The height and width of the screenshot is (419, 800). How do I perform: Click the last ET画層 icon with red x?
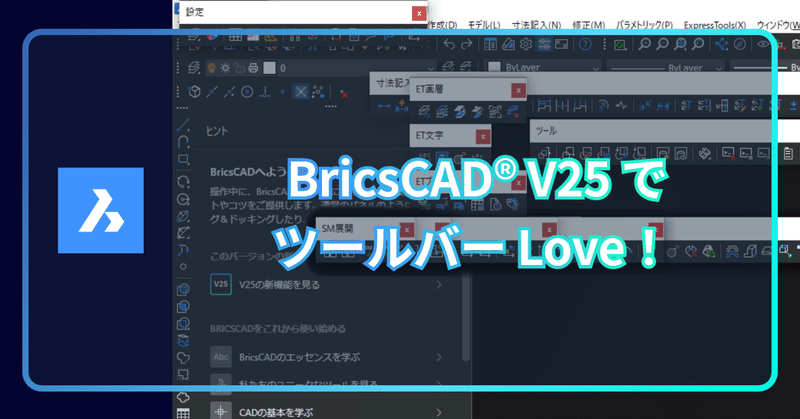click(513, 111)
